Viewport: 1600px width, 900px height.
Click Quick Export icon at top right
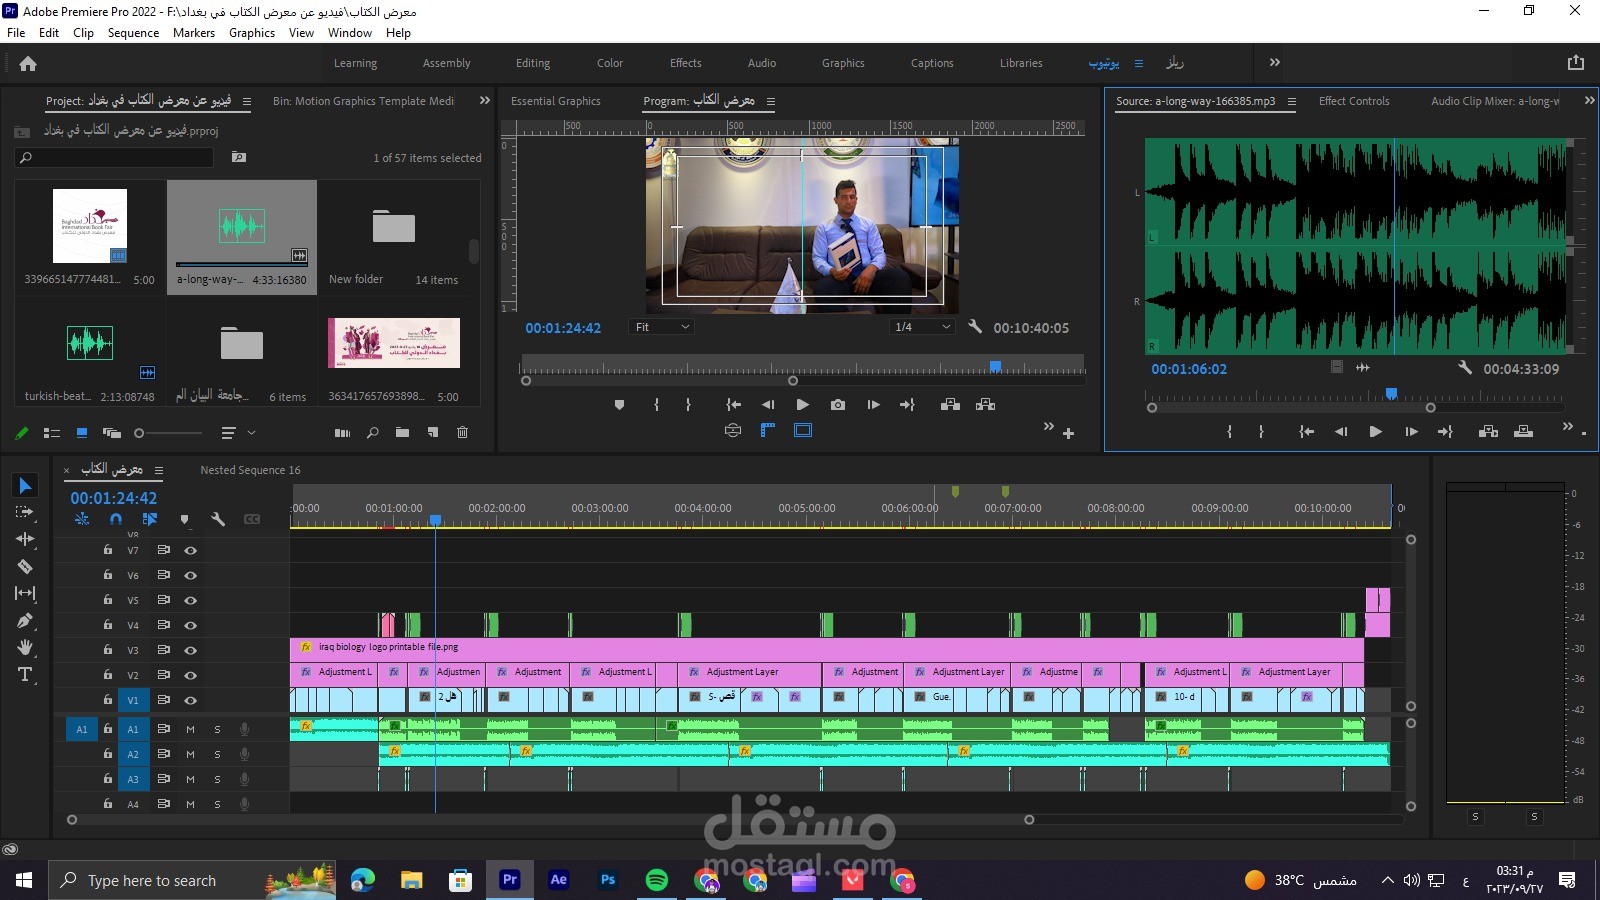(1576, 62)
